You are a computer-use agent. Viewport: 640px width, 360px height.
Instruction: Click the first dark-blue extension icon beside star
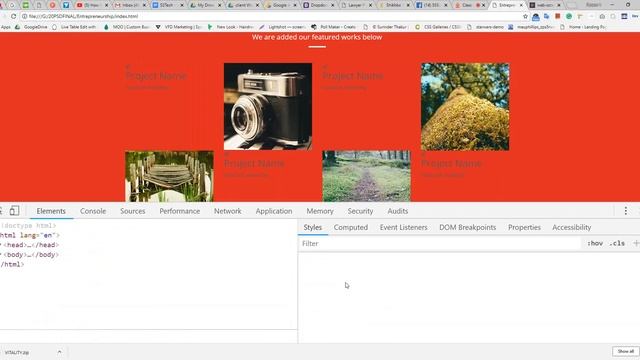click(536, 17)
